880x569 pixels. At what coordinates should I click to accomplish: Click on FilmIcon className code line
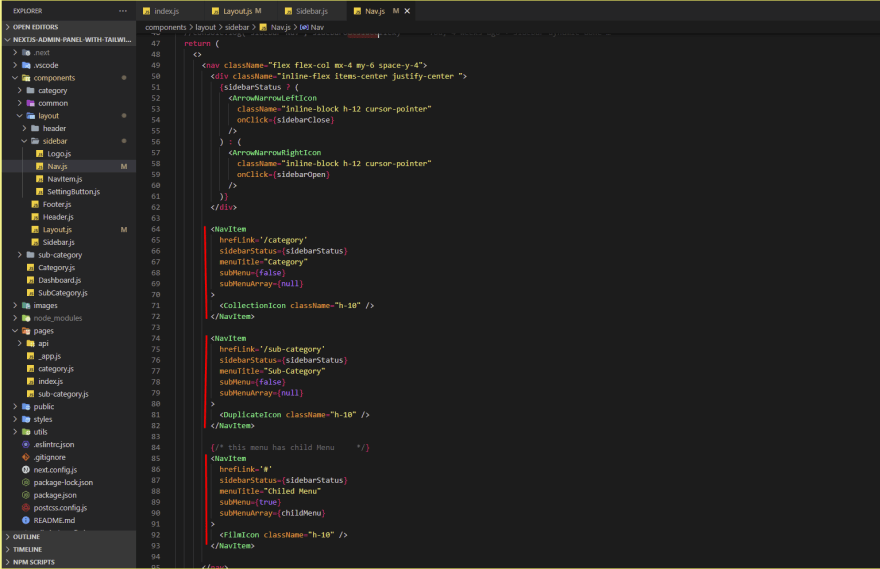pyautogui.click(x=283, y=535)
